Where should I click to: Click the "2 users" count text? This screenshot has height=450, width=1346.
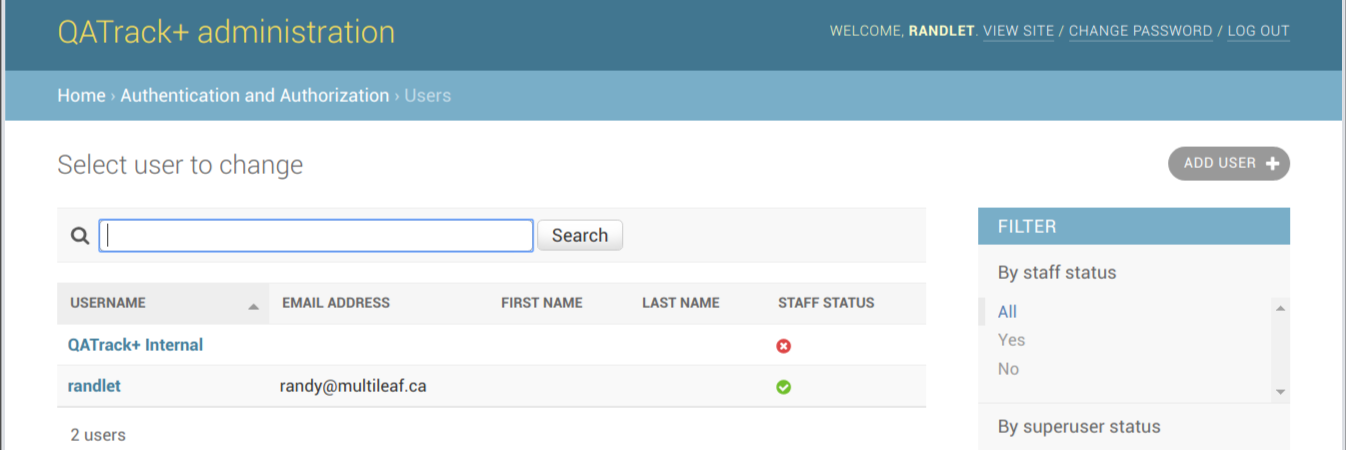(98, 435)
